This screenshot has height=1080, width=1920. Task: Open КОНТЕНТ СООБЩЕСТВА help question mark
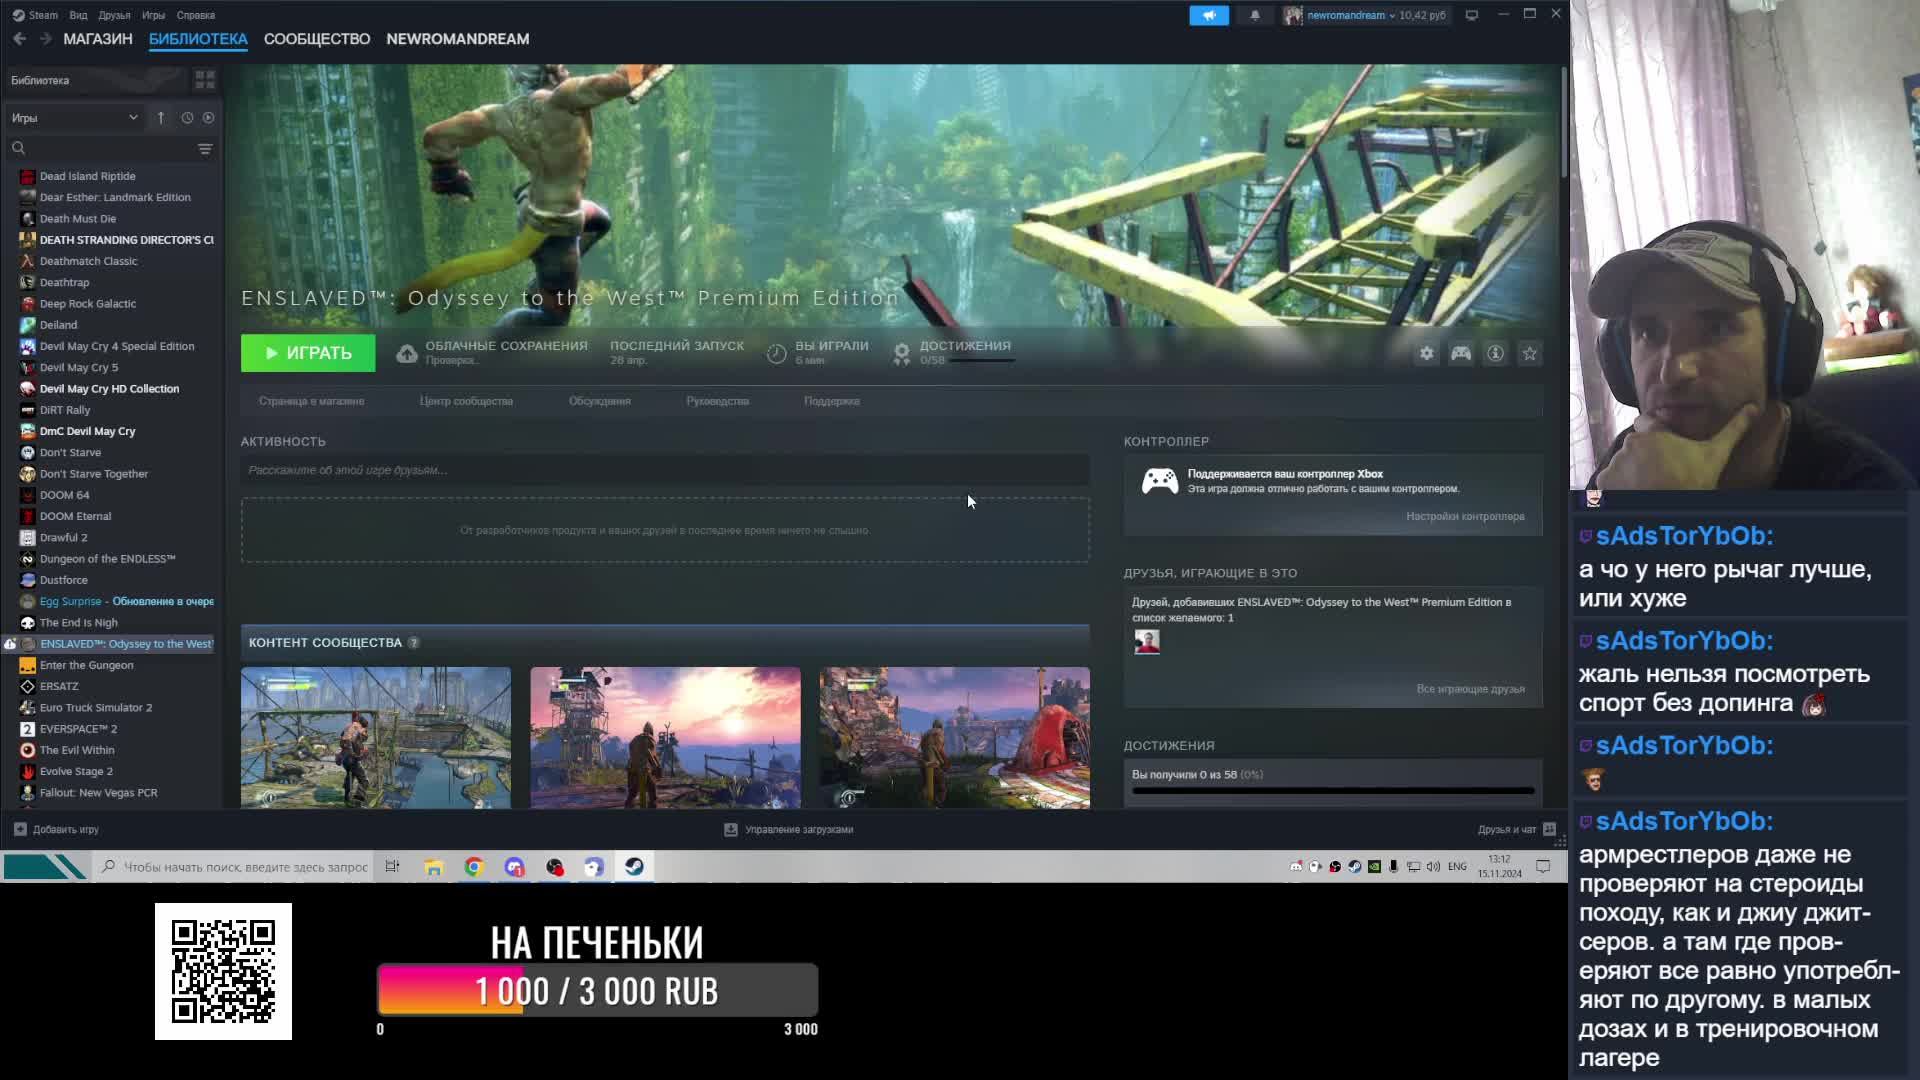(414, 643)
